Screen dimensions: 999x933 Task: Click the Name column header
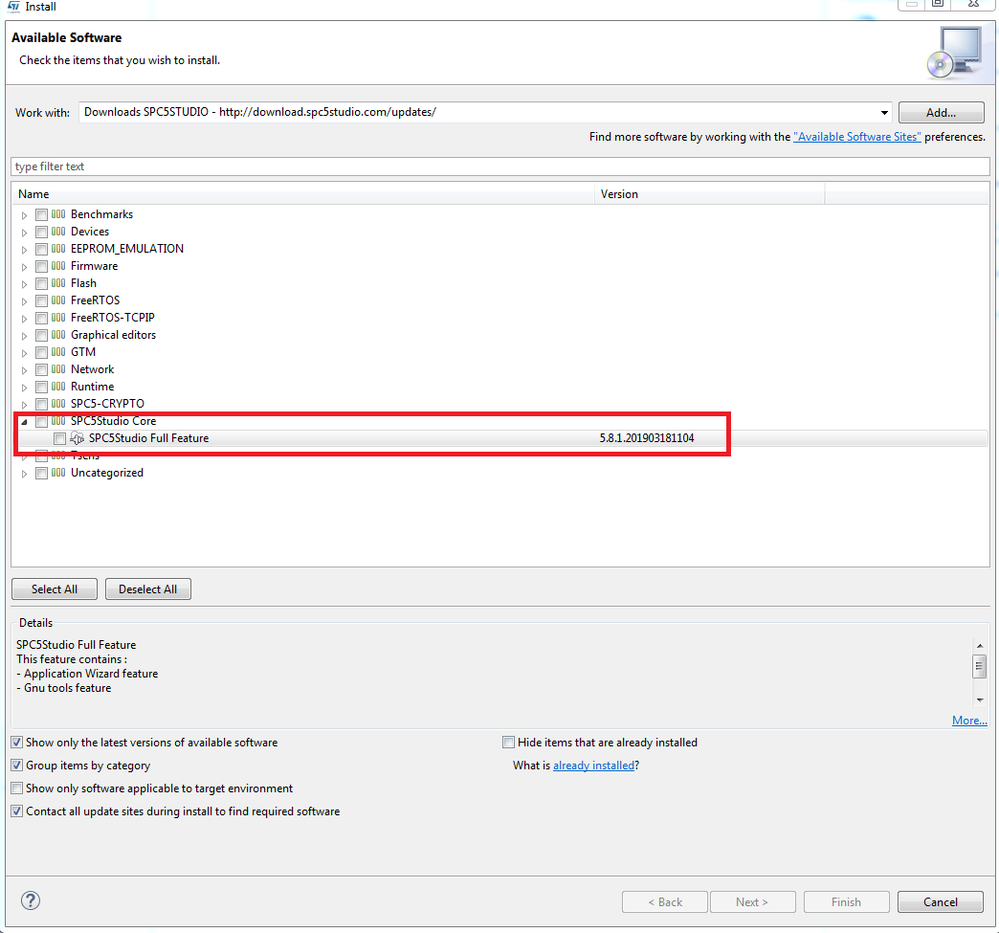(303, 194)
